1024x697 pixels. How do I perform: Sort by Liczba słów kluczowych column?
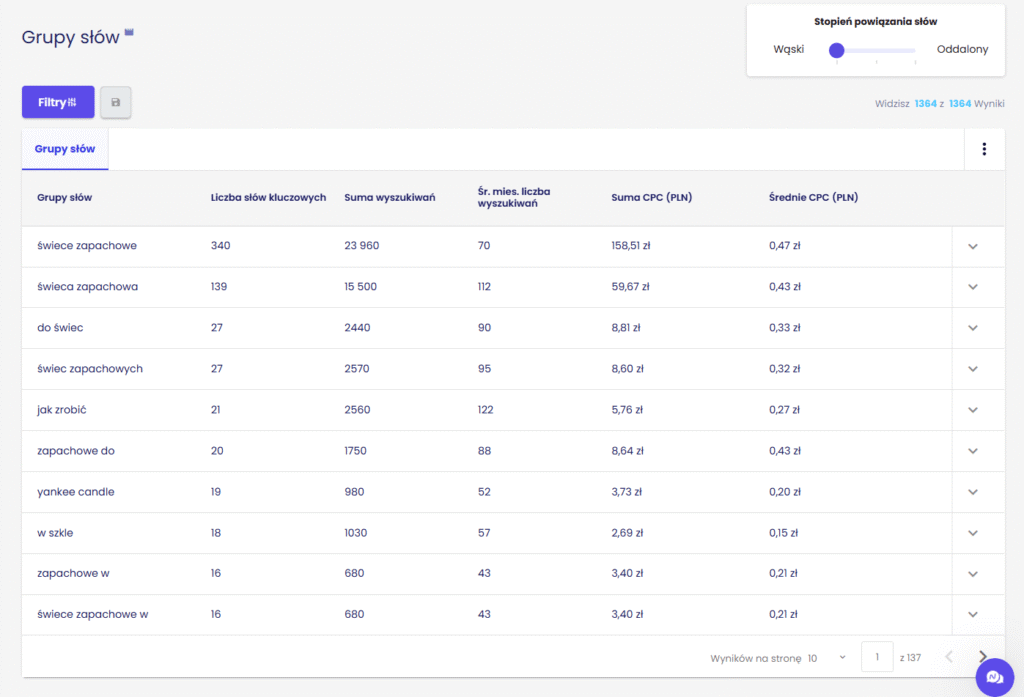268,197
